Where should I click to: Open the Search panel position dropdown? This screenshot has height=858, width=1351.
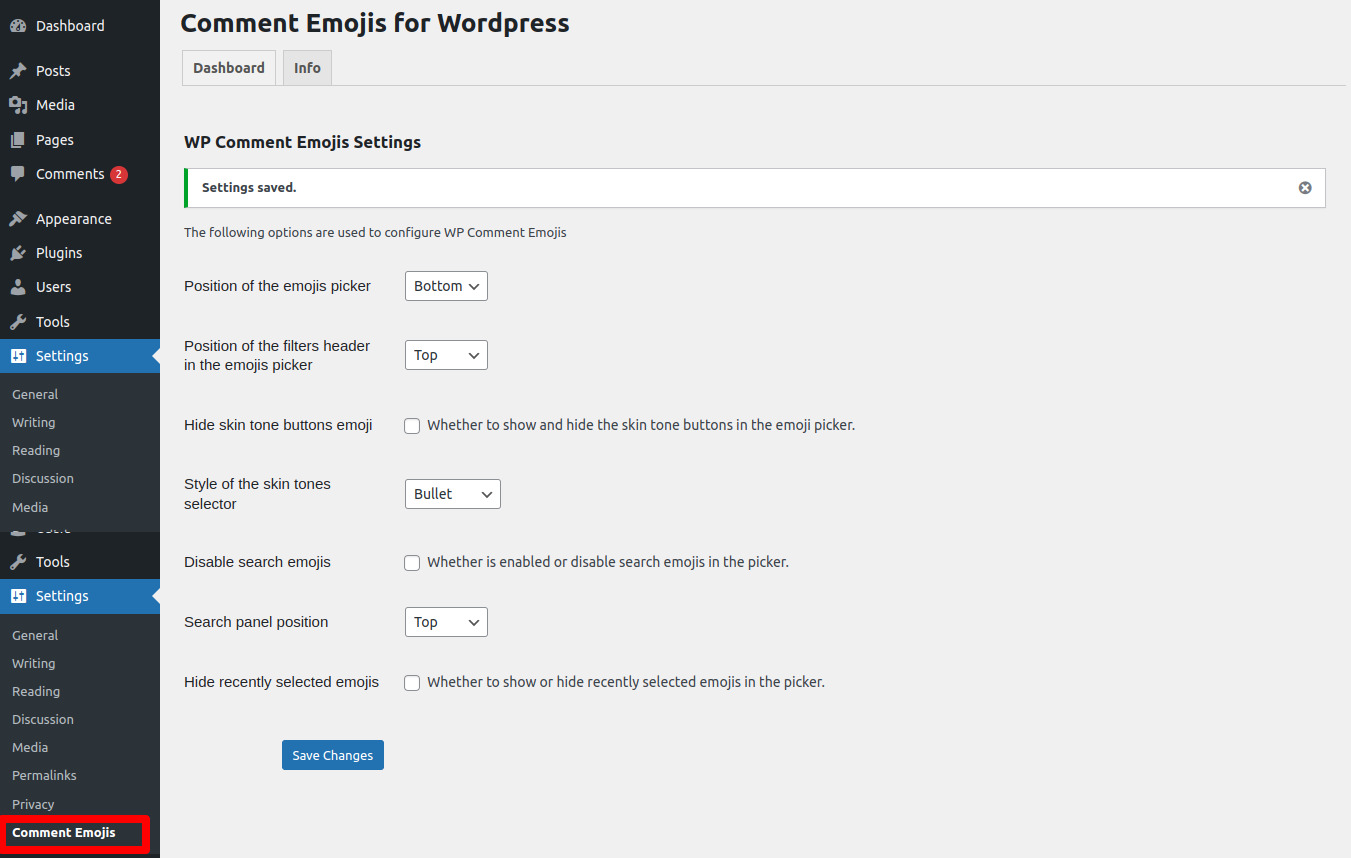pos(446,622)
